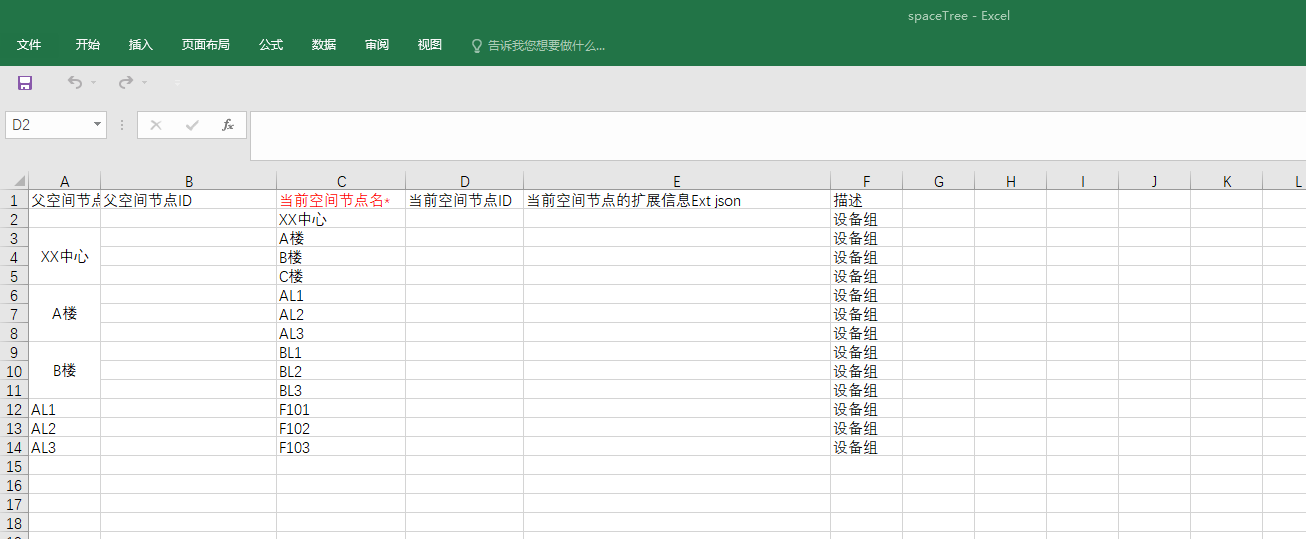Expand the Name Box dropdown arrow
The width and height of the screenshot is (1306, 539).
pyautogui.click(x=97, y=125)
